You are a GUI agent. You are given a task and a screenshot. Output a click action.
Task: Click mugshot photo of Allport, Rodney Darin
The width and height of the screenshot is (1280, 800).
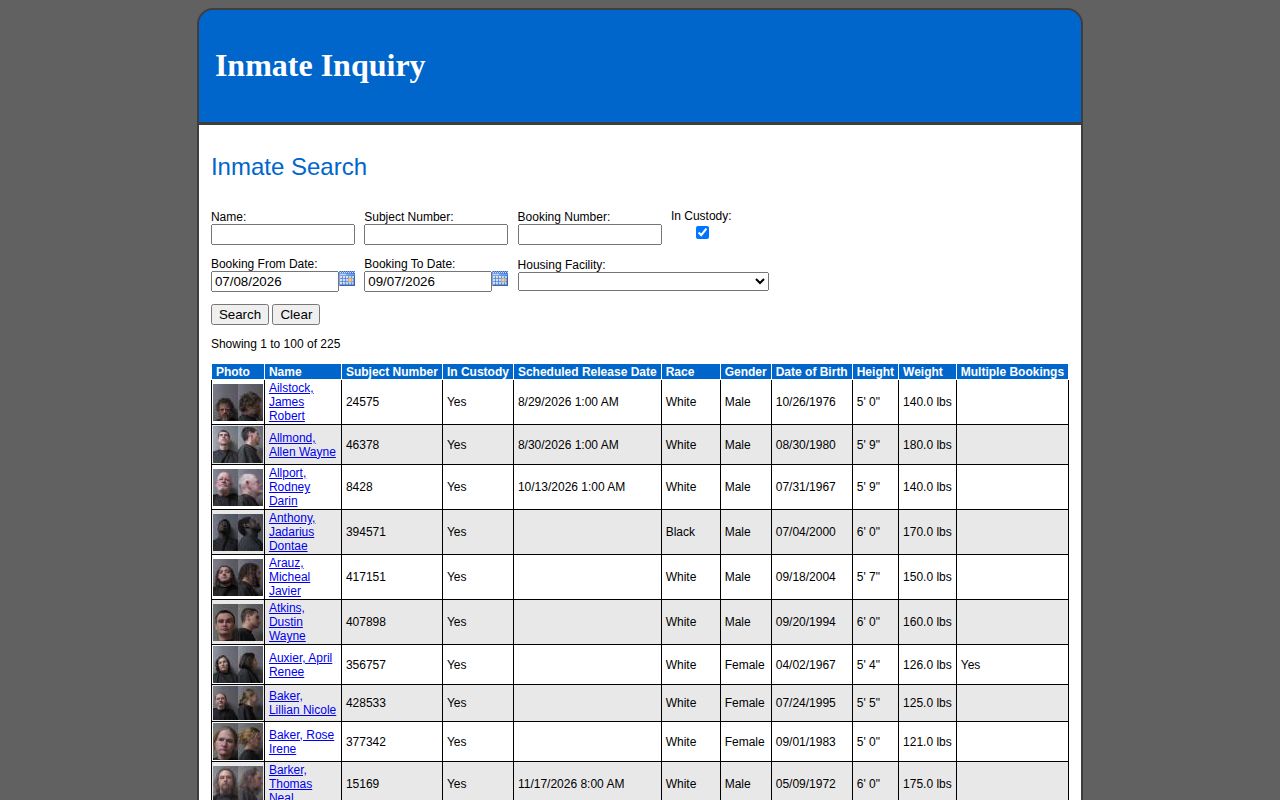(238, 488)
